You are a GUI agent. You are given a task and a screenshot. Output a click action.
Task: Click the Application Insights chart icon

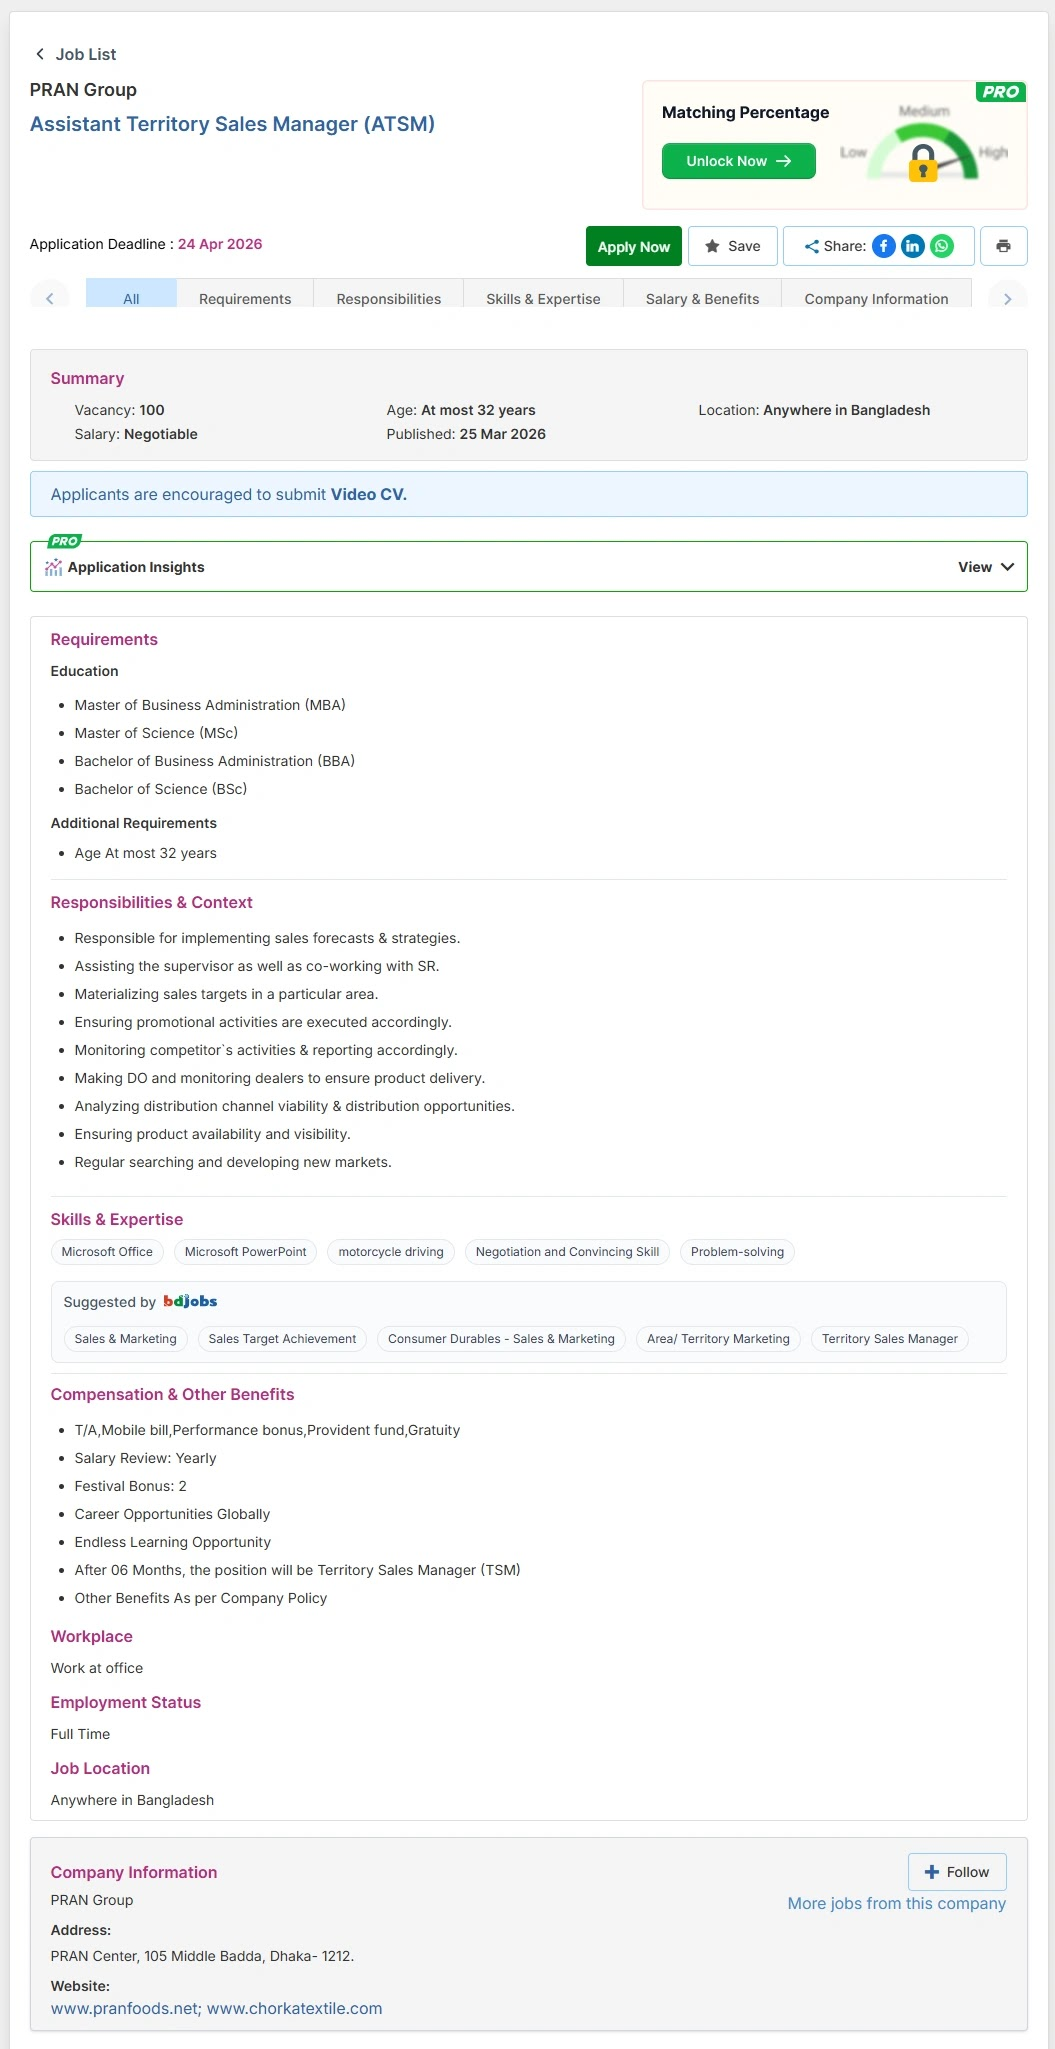pyautogui.click(x=54, y=567)
